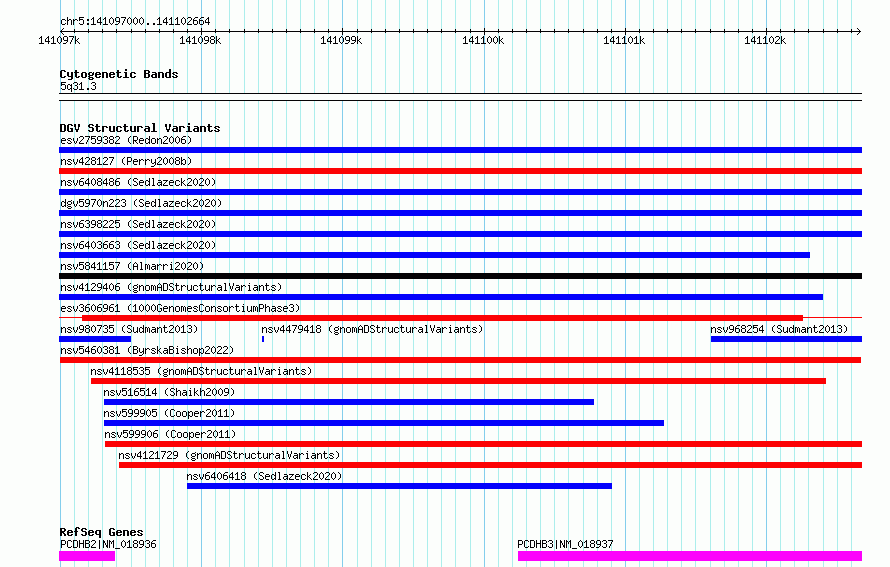This screenshot has width=890, height=567.
Task: Click the 141100k ruler position
Action: (x=483, y=40)
